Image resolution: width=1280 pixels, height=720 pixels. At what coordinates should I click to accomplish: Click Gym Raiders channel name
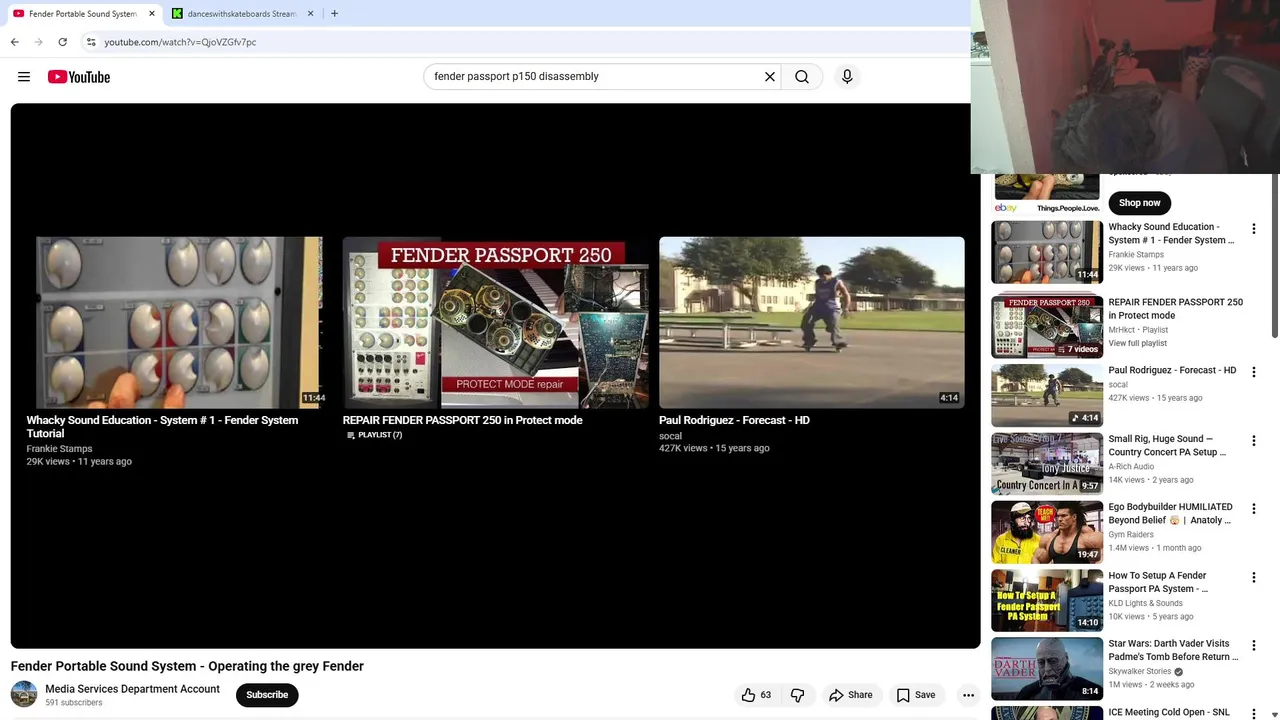tap(1131, 535)
